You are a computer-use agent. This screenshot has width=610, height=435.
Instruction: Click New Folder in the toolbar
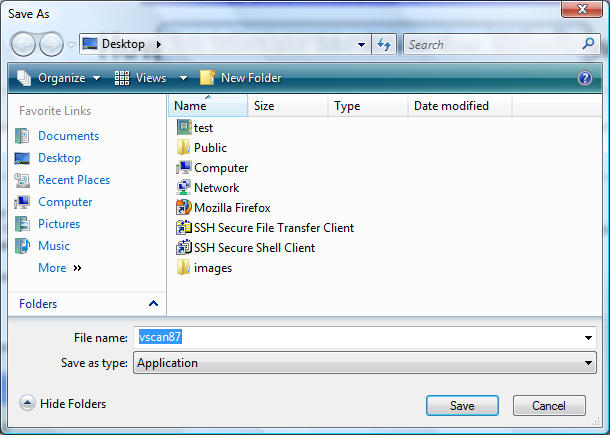(241, 78)
